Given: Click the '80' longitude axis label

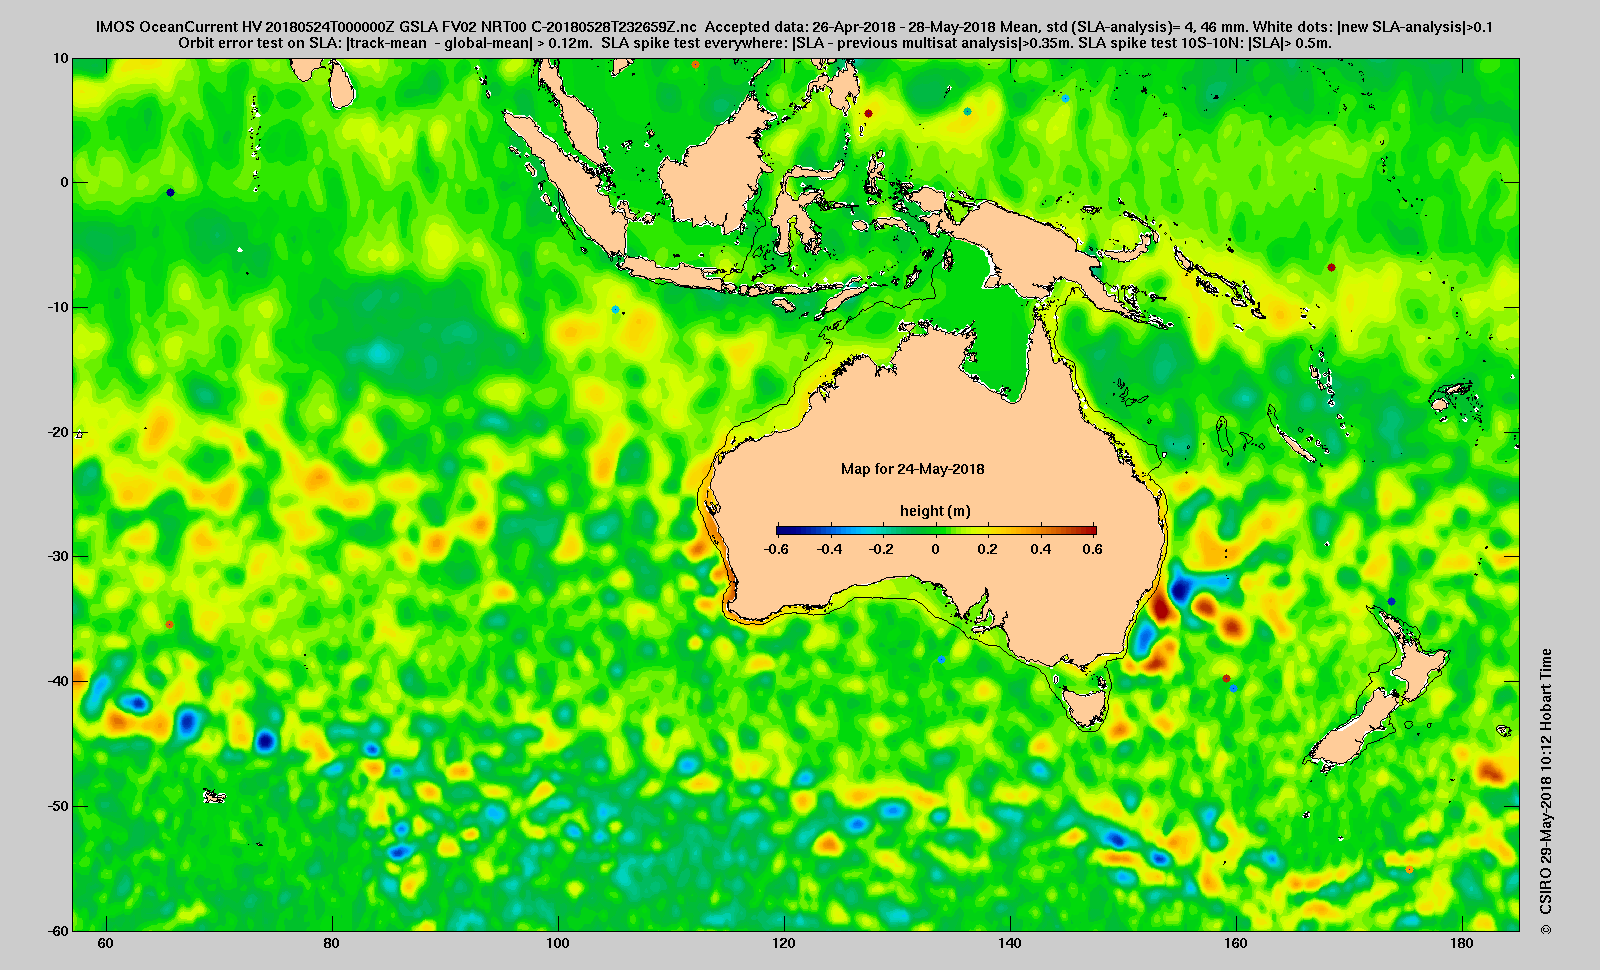Looking at the screenshot, I should pyautogui.click(x=332, y=943).
